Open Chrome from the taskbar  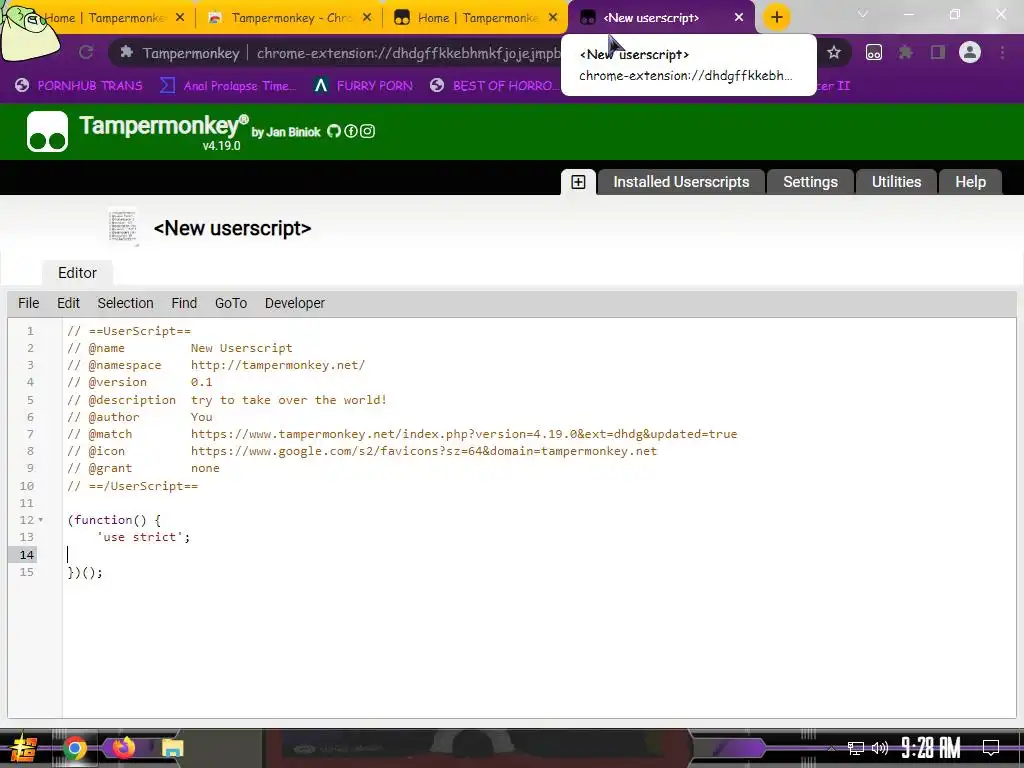click(x=74, y=748)
